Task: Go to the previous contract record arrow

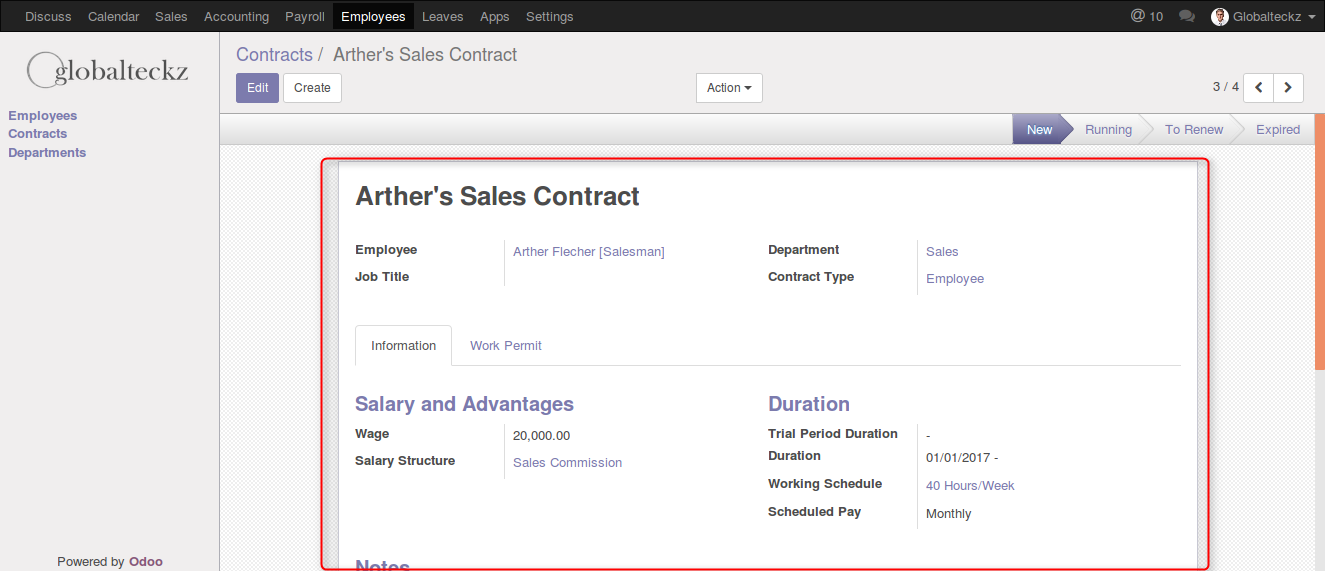Action: (1259, 88)
